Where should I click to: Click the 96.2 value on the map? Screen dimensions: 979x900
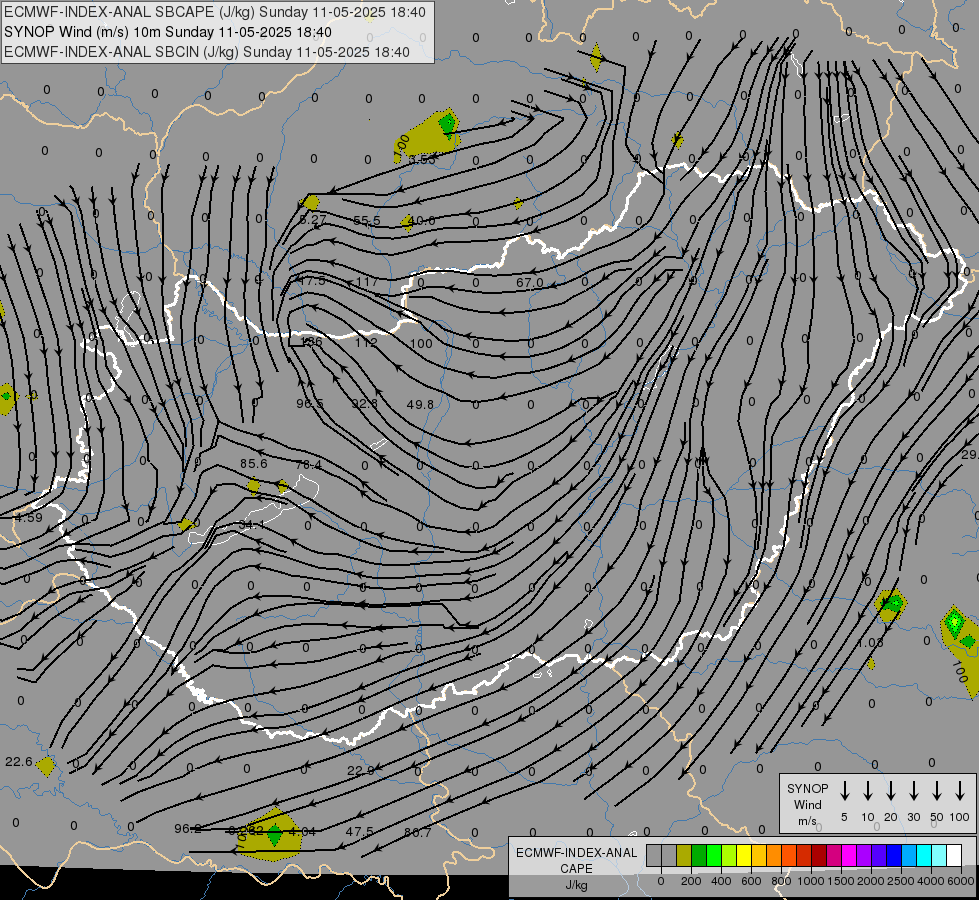(x=188, y=829)
